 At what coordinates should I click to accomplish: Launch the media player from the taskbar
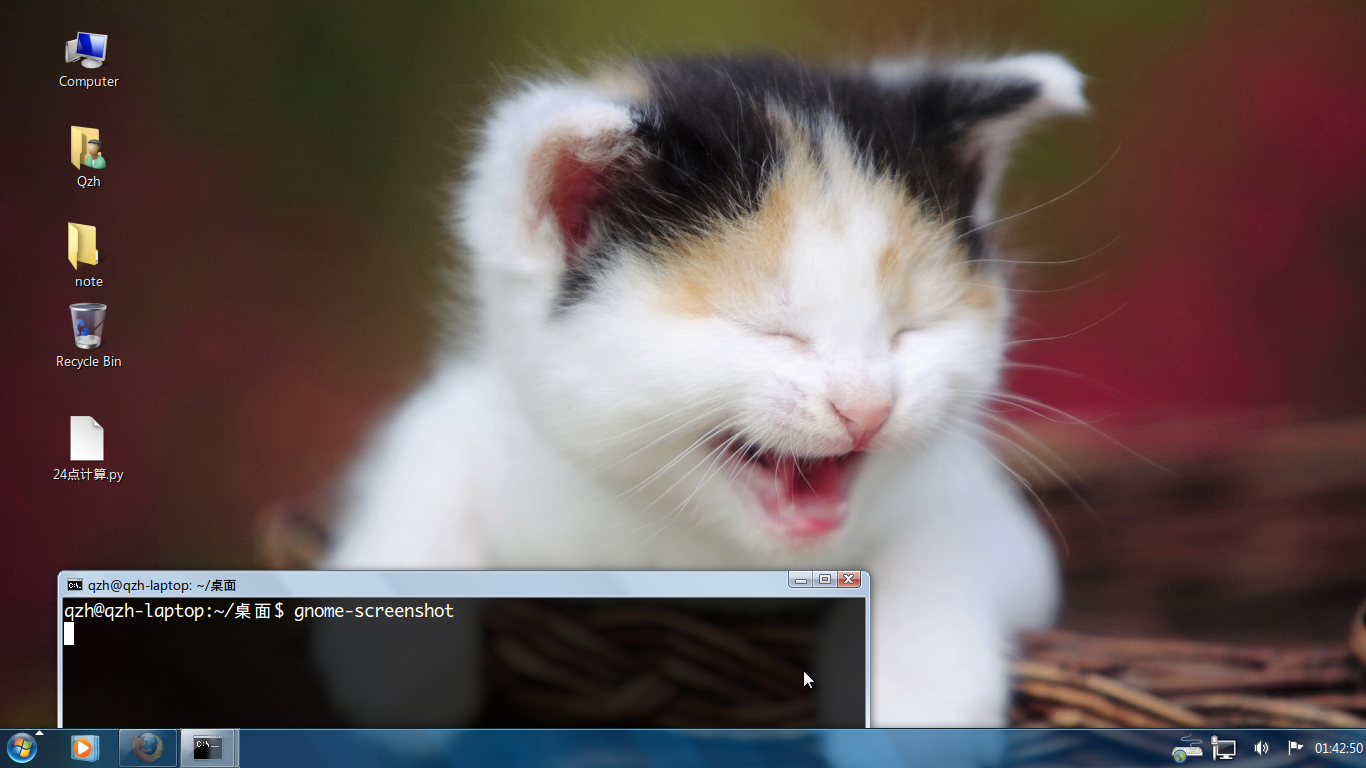85,747
